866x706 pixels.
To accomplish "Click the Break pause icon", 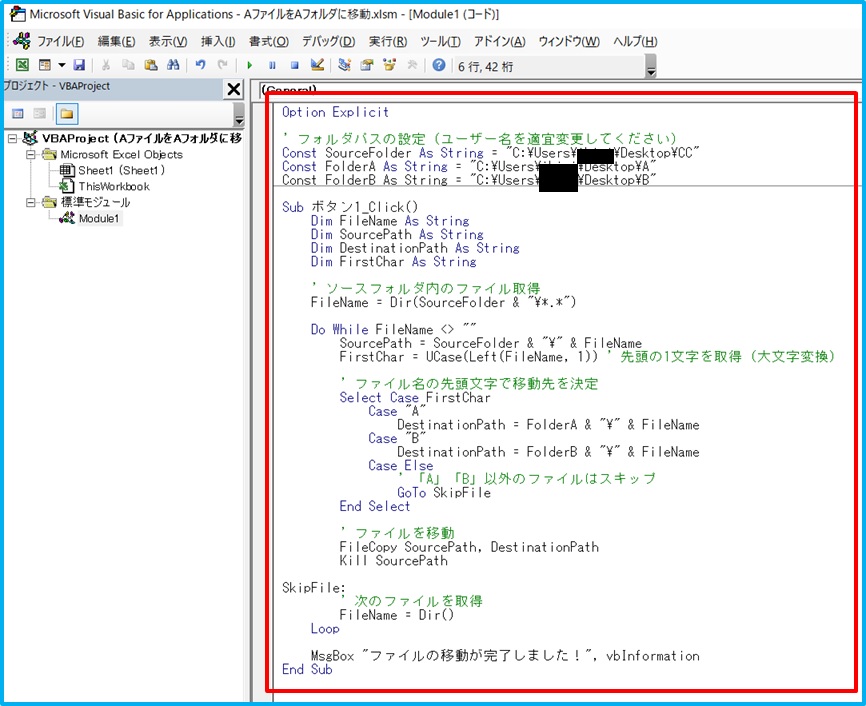I will point(272,65).
